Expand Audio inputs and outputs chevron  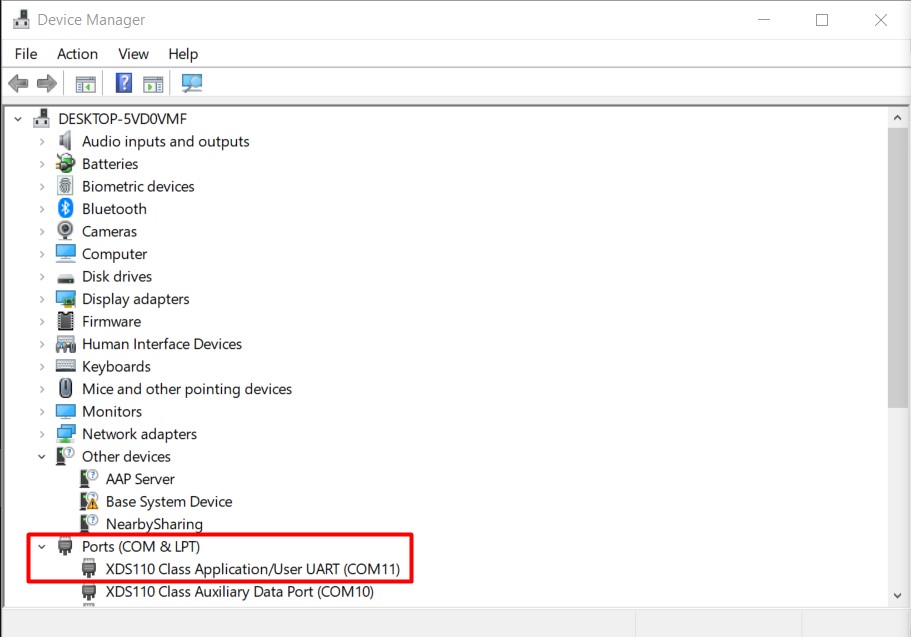pyautogui.click(x=42, y=141)
